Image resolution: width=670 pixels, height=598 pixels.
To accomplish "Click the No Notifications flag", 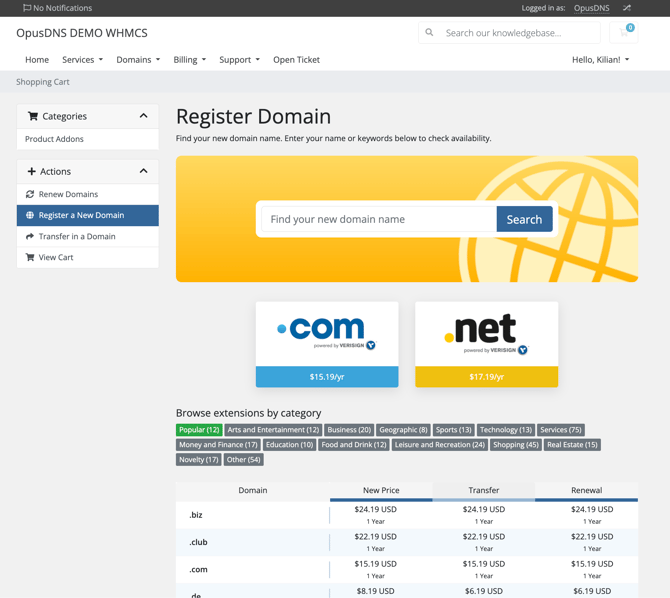I will [x=27, y=8].
